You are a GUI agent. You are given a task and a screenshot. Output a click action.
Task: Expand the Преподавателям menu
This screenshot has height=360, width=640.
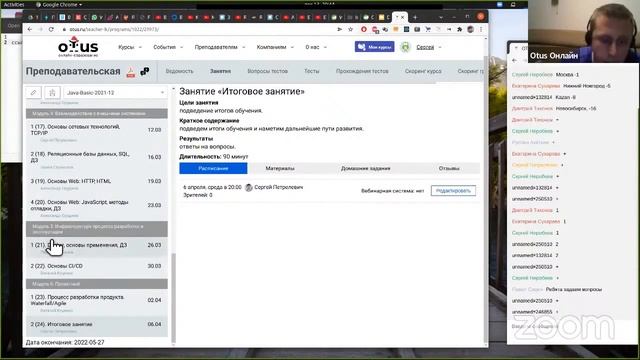(x=220, y=47)
